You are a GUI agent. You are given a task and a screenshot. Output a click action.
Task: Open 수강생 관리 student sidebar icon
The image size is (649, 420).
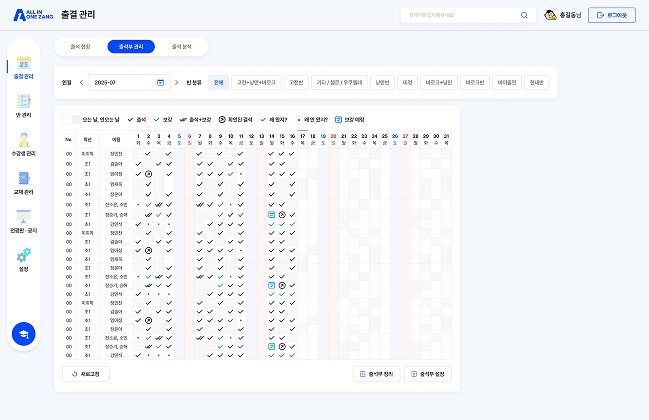click(x=24, y=140)
